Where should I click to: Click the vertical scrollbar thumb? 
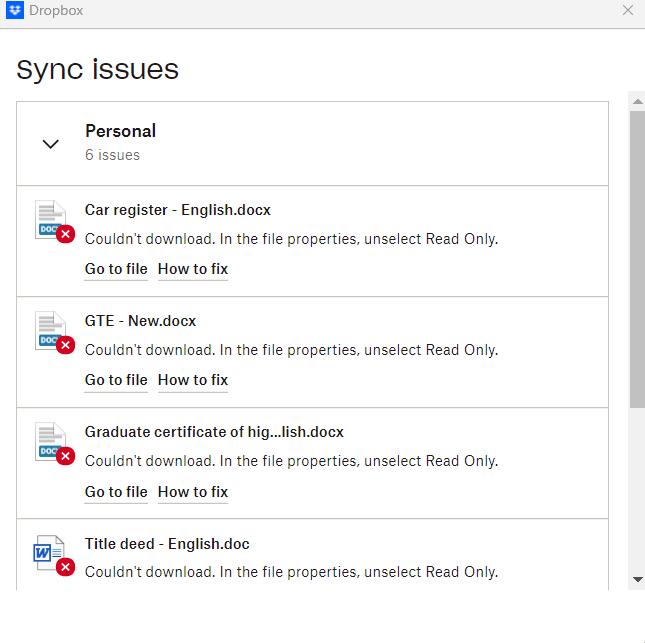[x=637, y=260]
